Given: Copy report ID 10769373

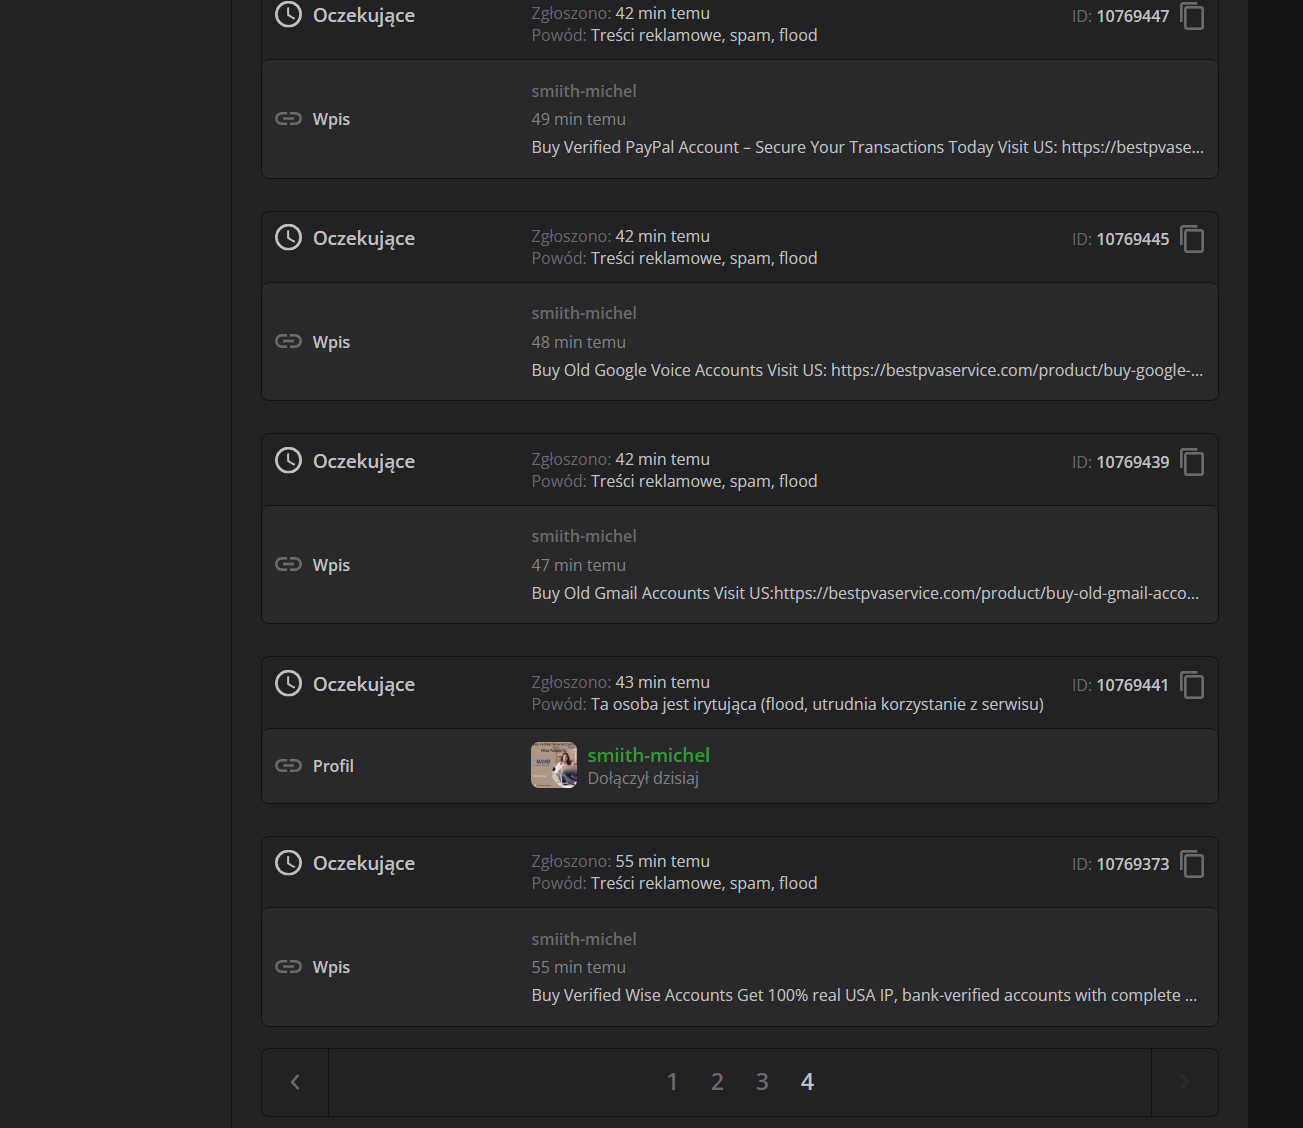Looking at the screenshot, I should pos(1192,864).
